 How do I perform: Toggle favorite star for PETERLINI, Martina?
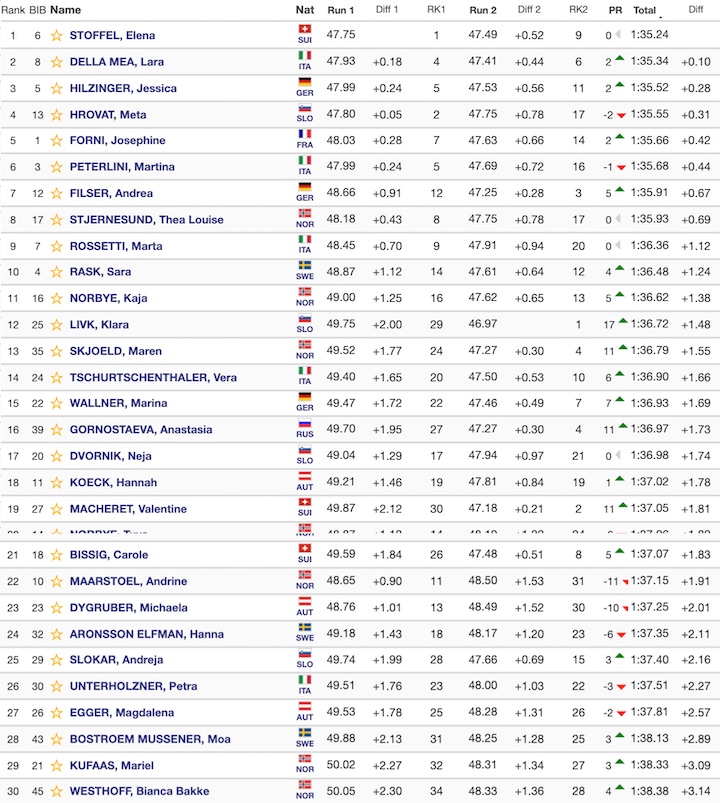tap(56, 167)
